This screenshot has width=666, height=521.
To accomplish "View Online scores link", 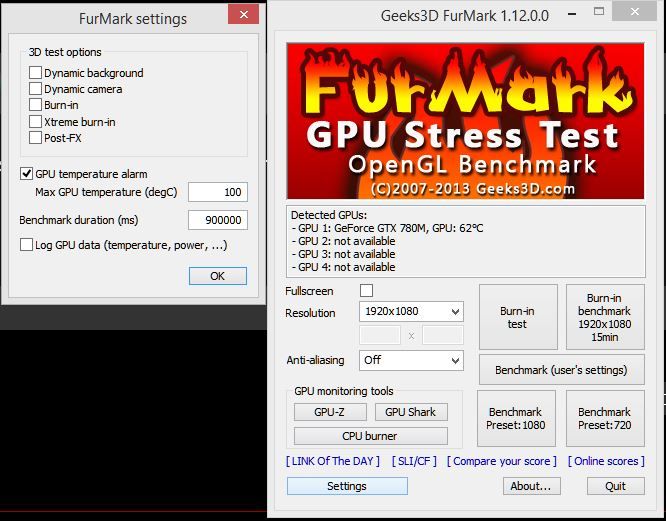I will point(606,461).
